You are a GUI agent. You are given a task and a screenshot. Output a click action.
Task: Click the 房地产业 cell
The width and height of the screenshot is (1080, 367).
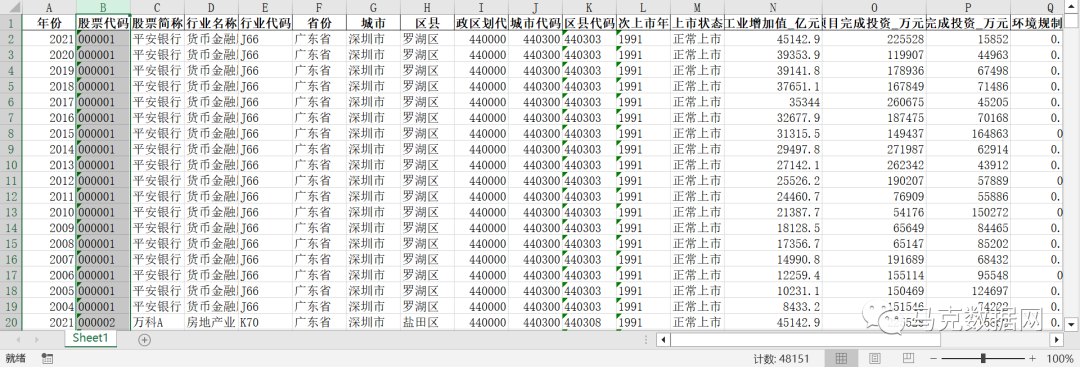pos(211,322)
